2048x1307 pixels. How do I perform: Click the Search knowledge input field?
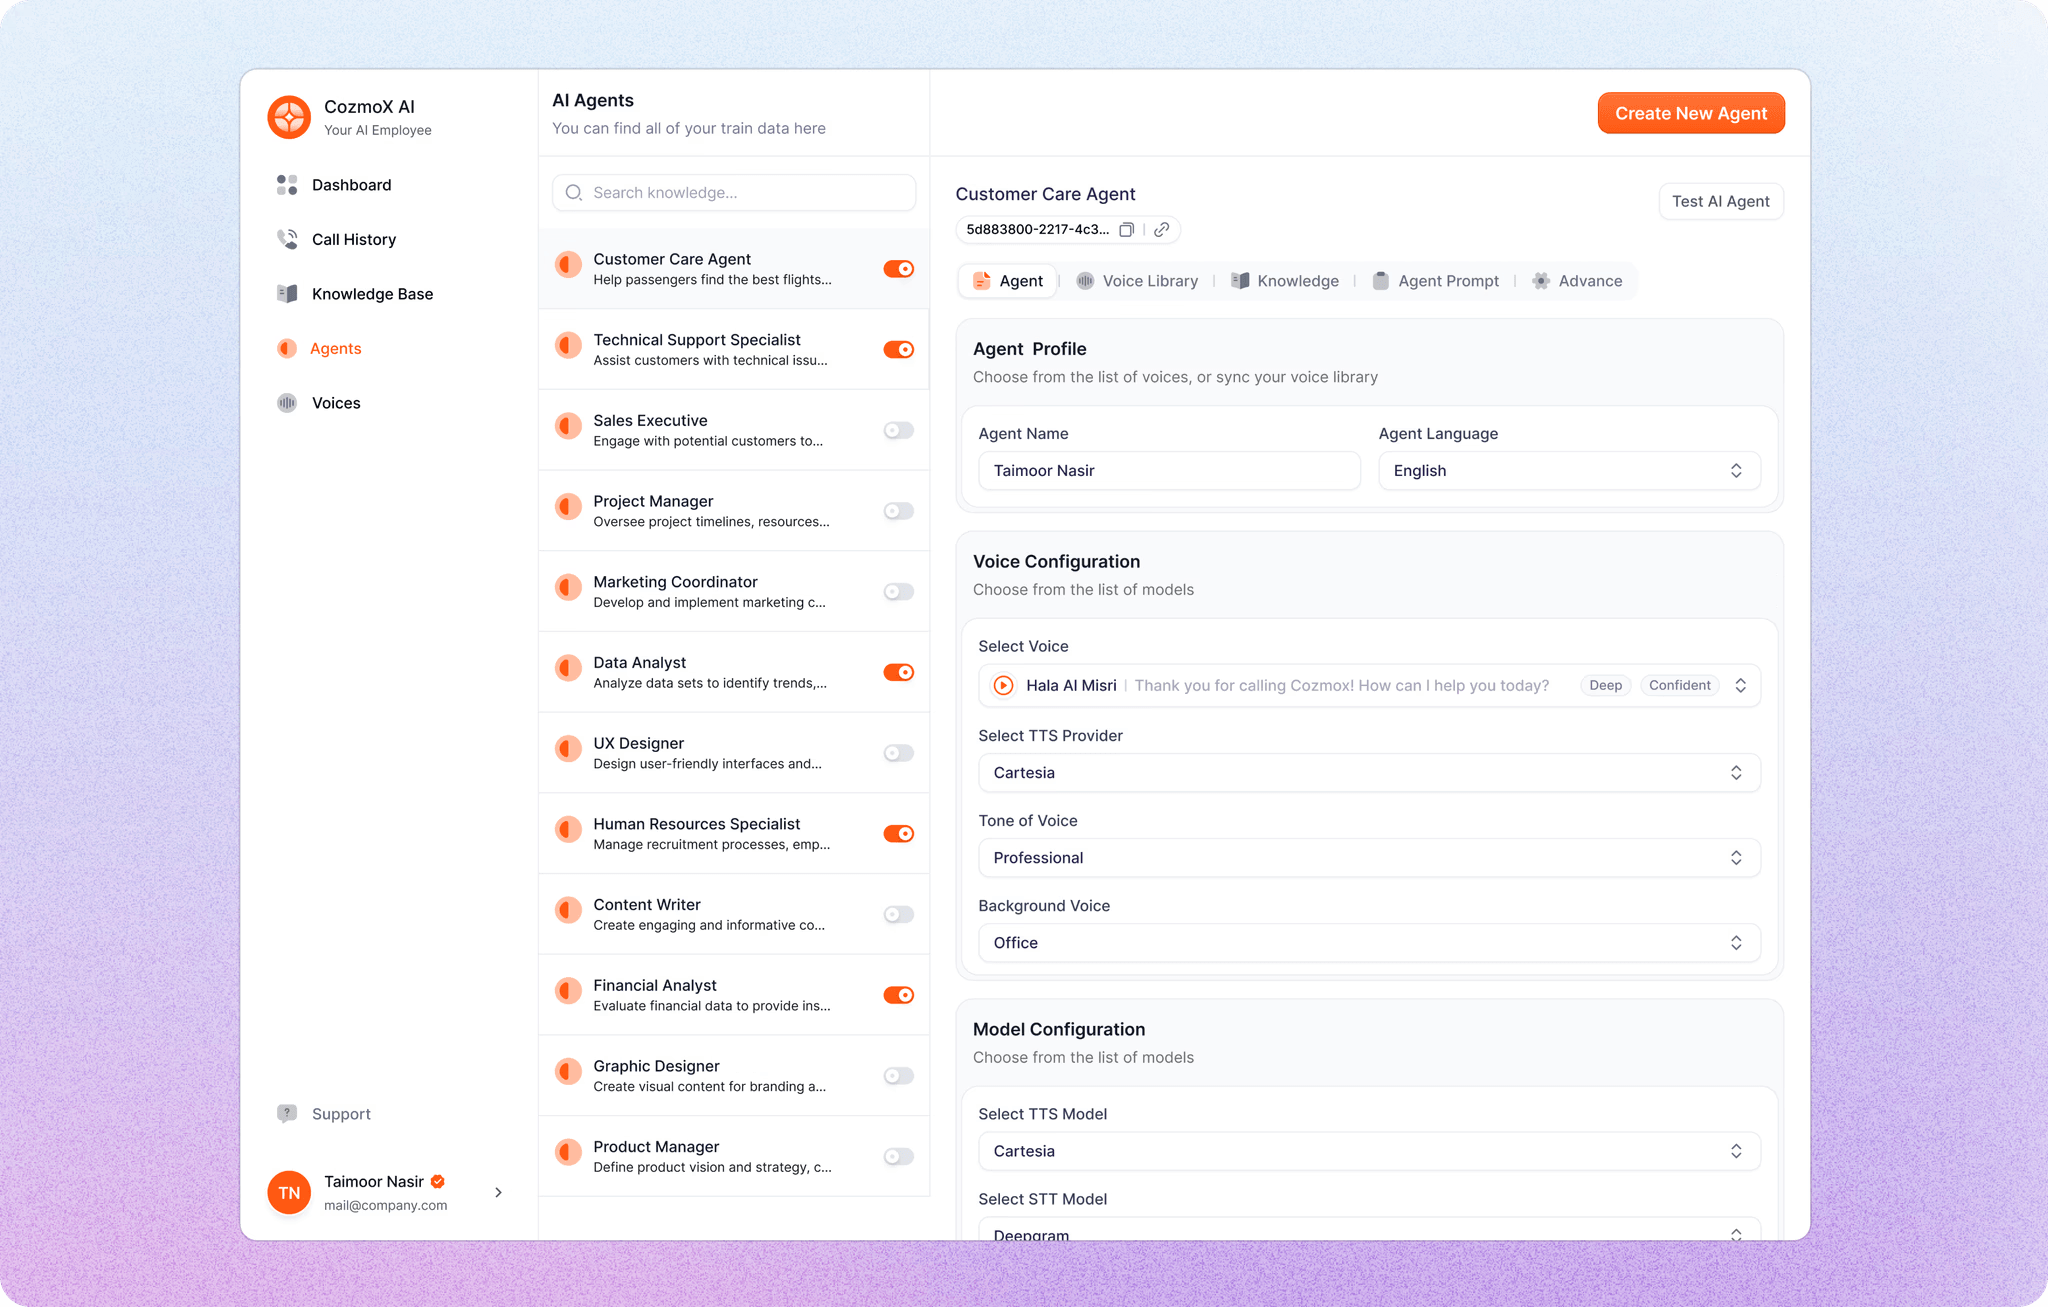[733, 192]
